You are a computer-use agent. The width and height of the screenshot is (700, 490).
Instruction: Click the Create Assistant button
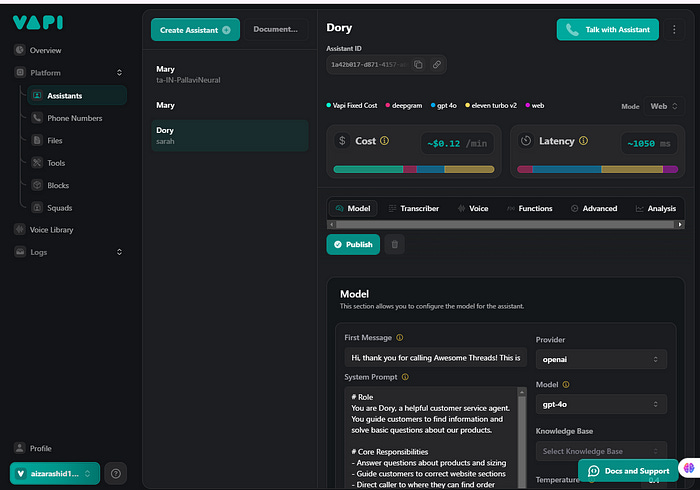[195, 30]
